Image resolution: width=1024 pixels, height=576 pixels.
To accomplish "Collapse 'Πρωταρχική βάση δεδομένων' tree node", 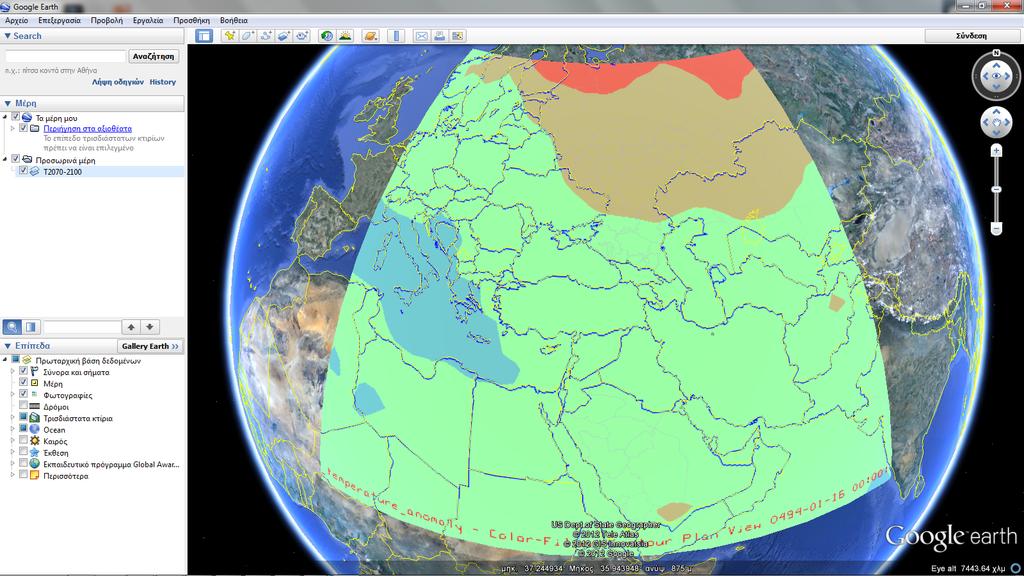I will pyautogui.click(x=5, y=360).
